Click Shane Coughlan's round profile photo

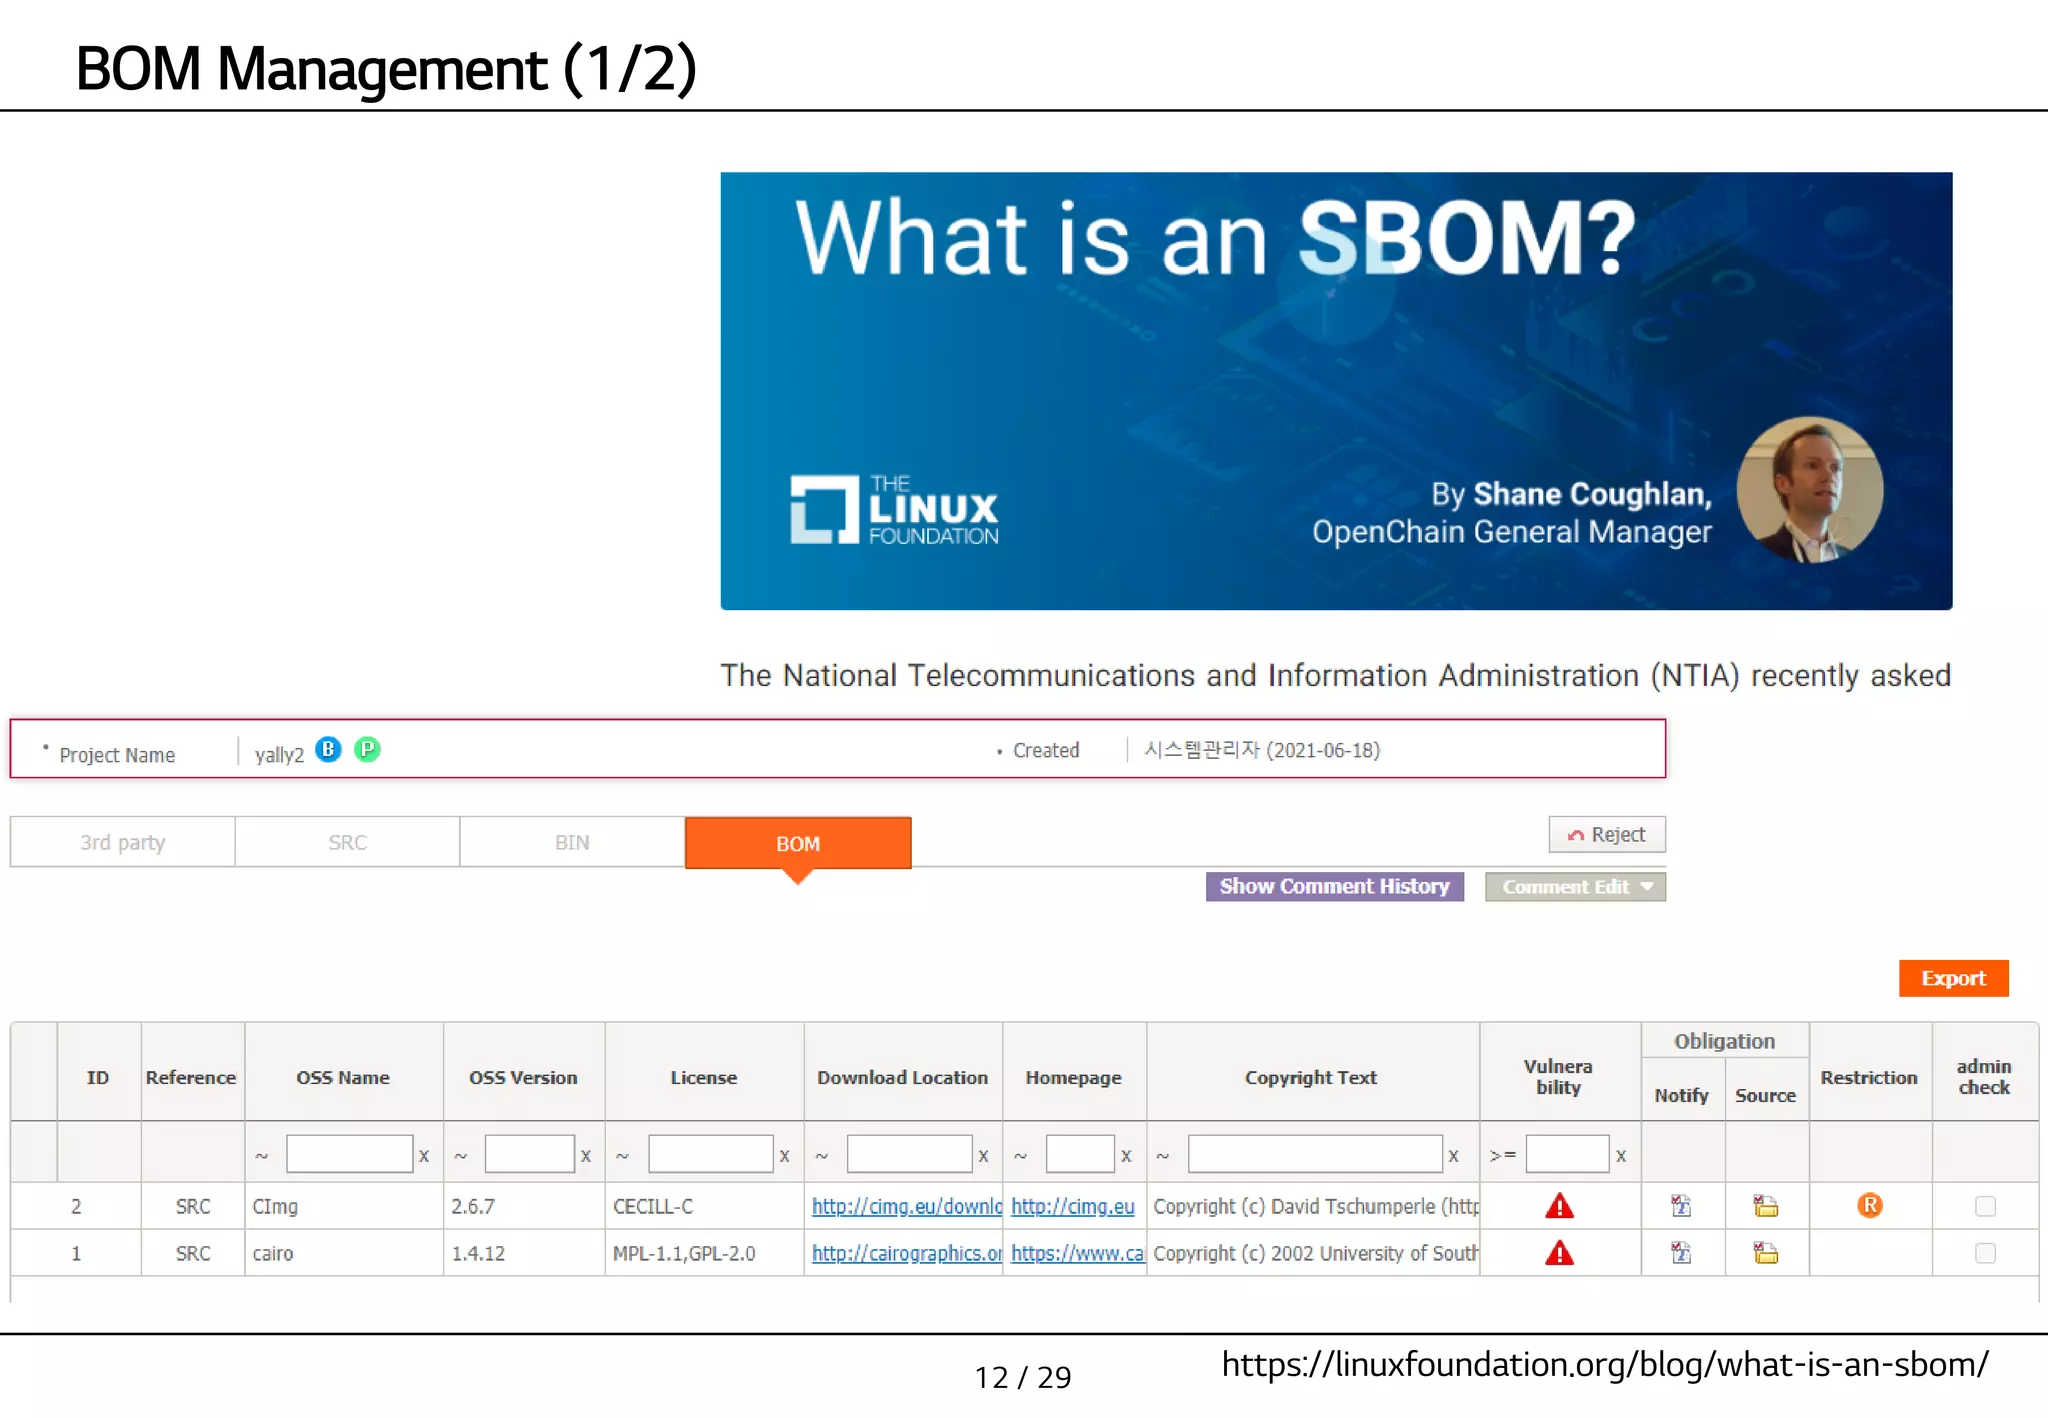[1809, 490]
